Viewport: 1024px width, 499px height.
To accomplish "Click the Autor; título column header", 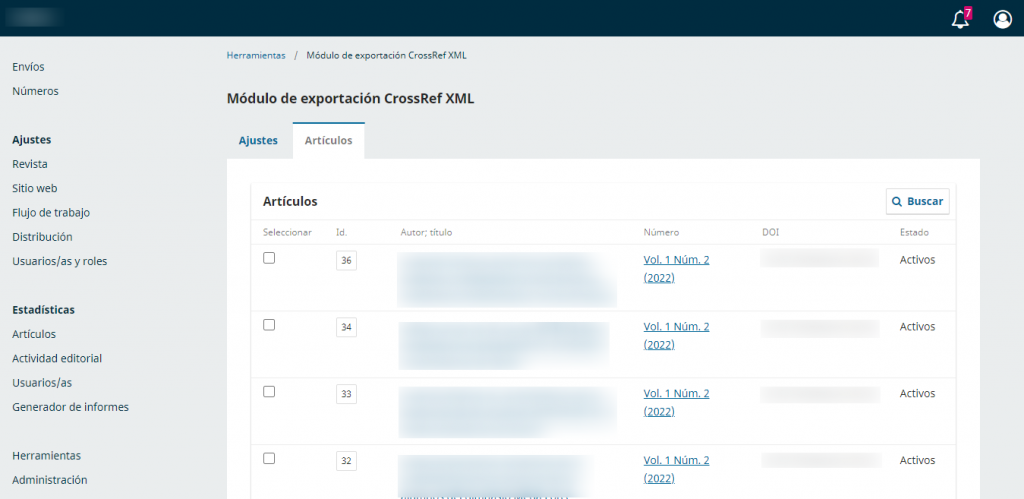I will point(426,232).
